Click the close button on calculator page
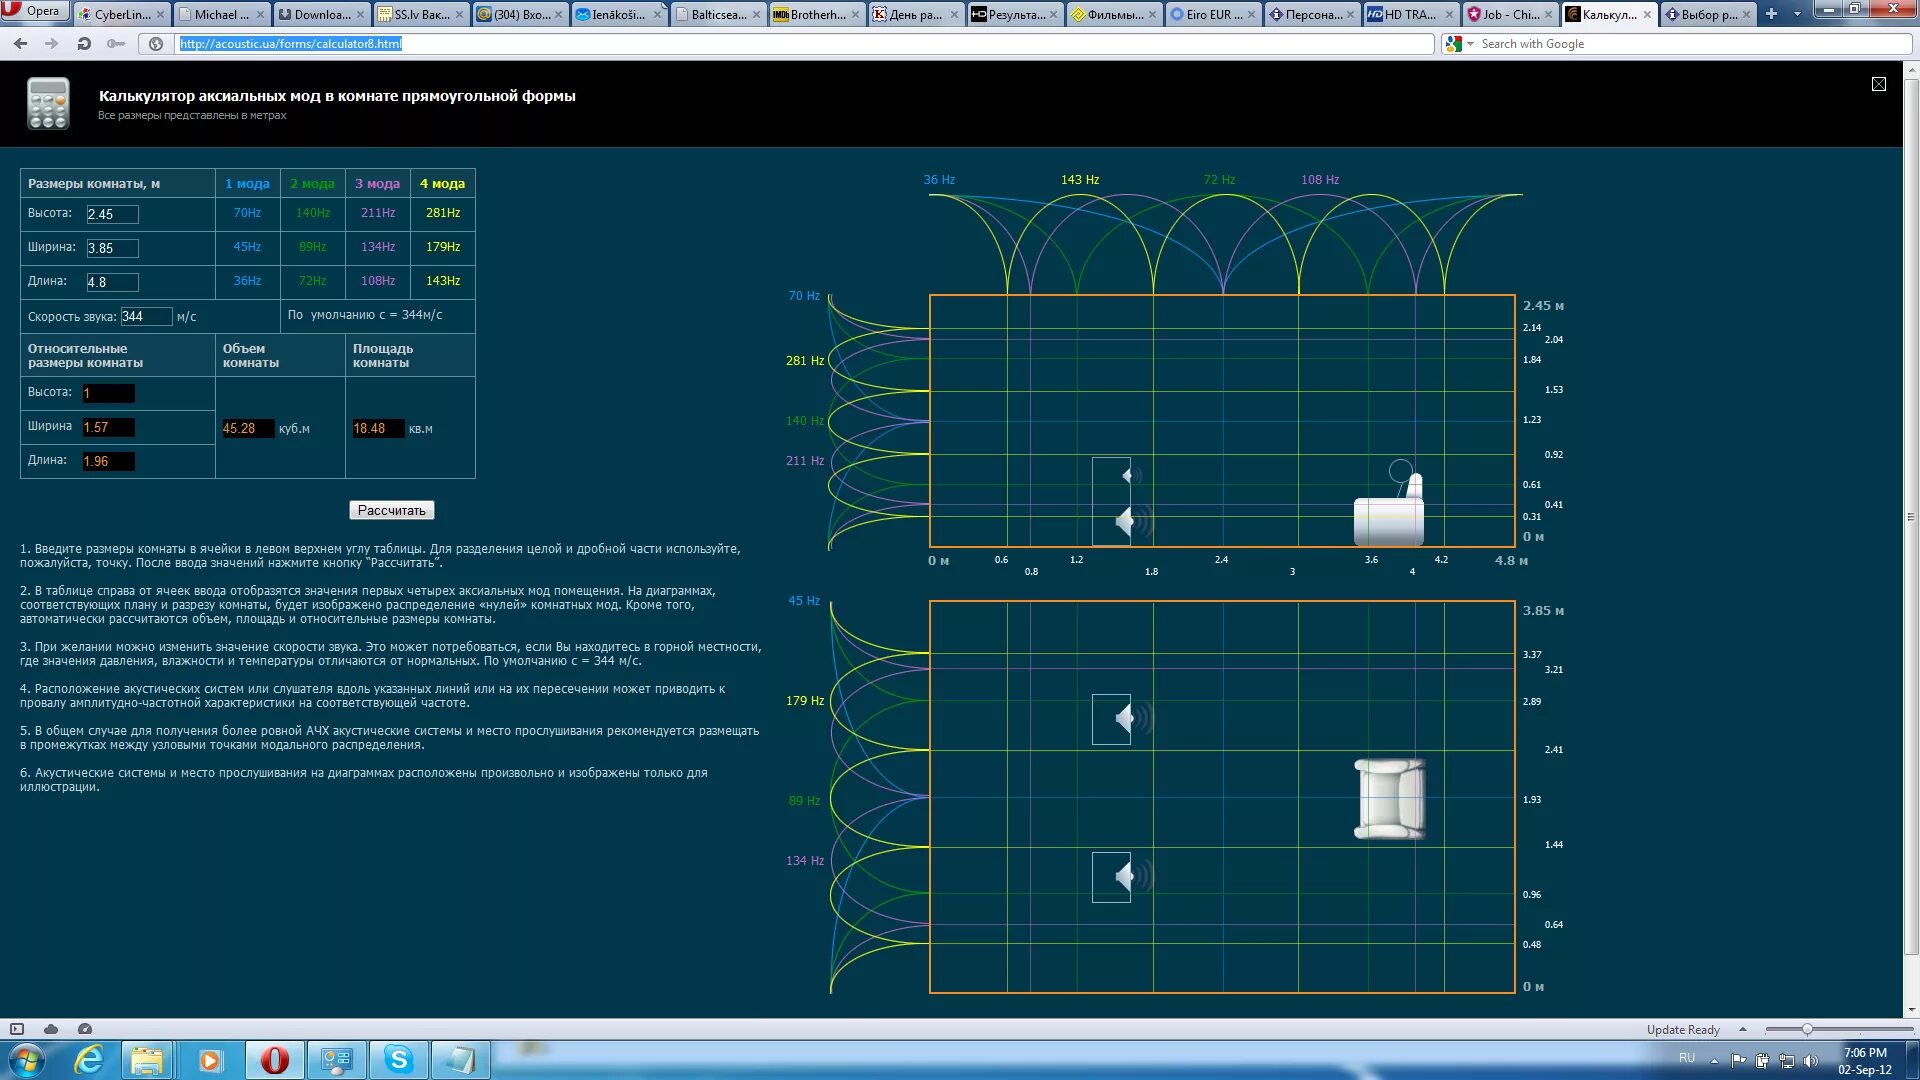 1879,84
